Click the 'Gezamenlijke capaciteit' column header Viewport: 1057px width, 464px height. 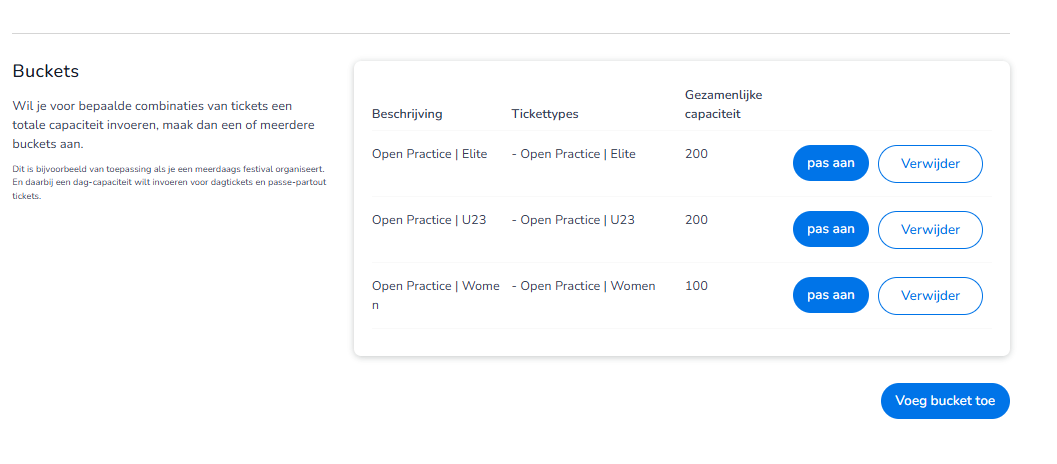tap(724, 104)
